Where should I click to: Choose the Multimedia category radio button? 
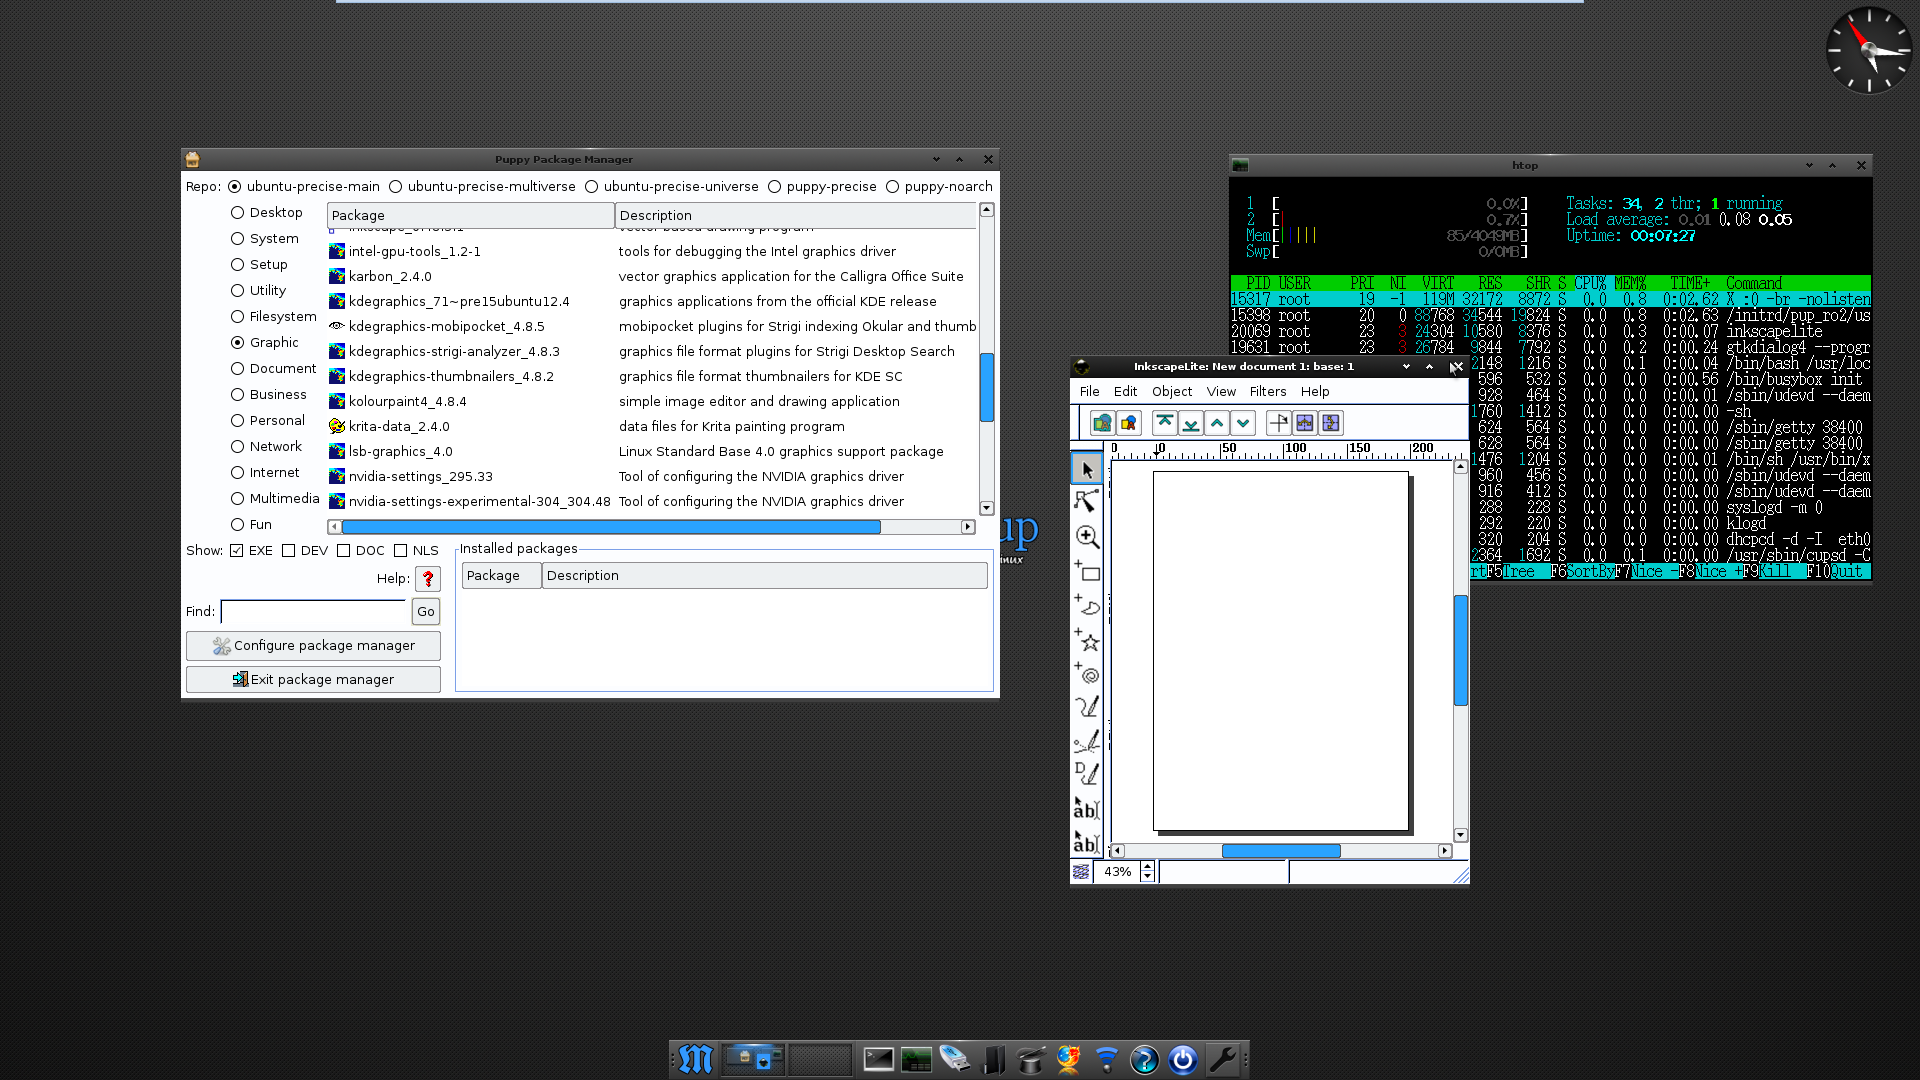point(238,499)
